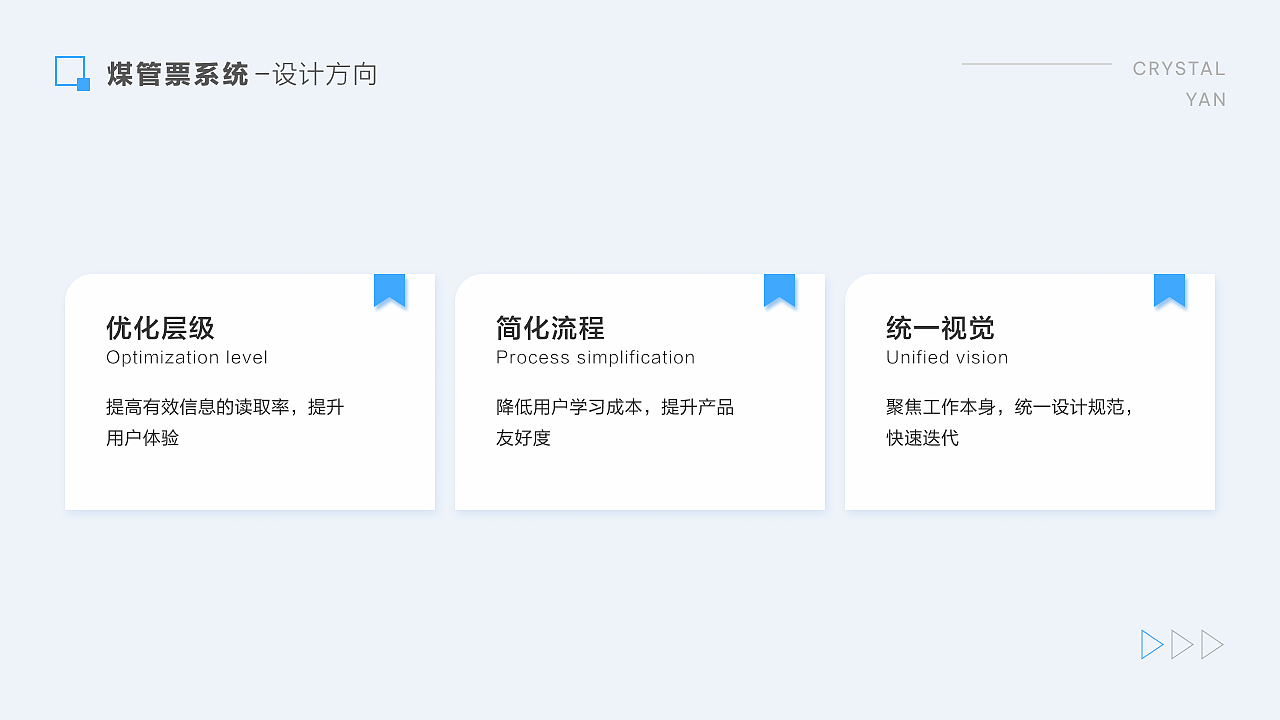Click the 快速迭代 text line
Image resolution: width=1280 pixels, height=720 pixels.
[923, 438]
